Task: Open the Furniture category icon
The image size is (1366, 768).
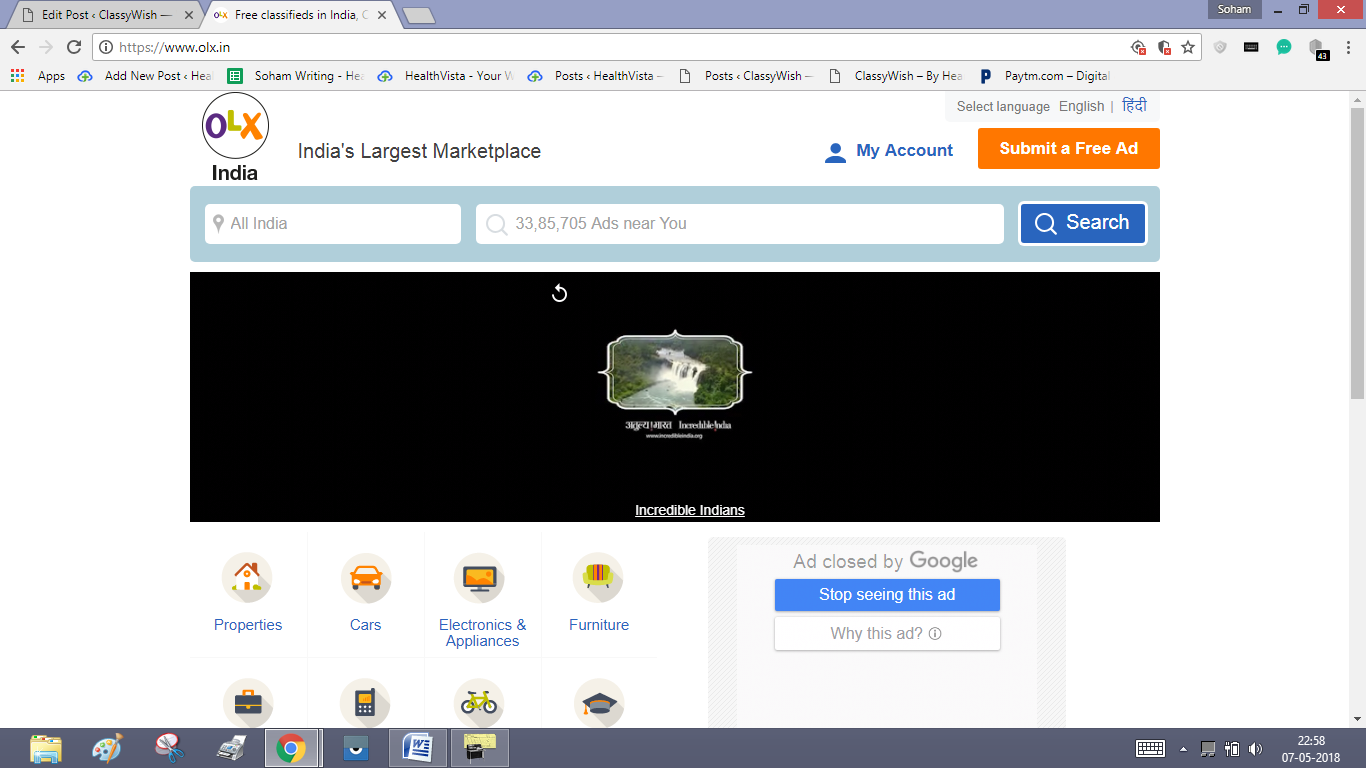Action: 598,578
